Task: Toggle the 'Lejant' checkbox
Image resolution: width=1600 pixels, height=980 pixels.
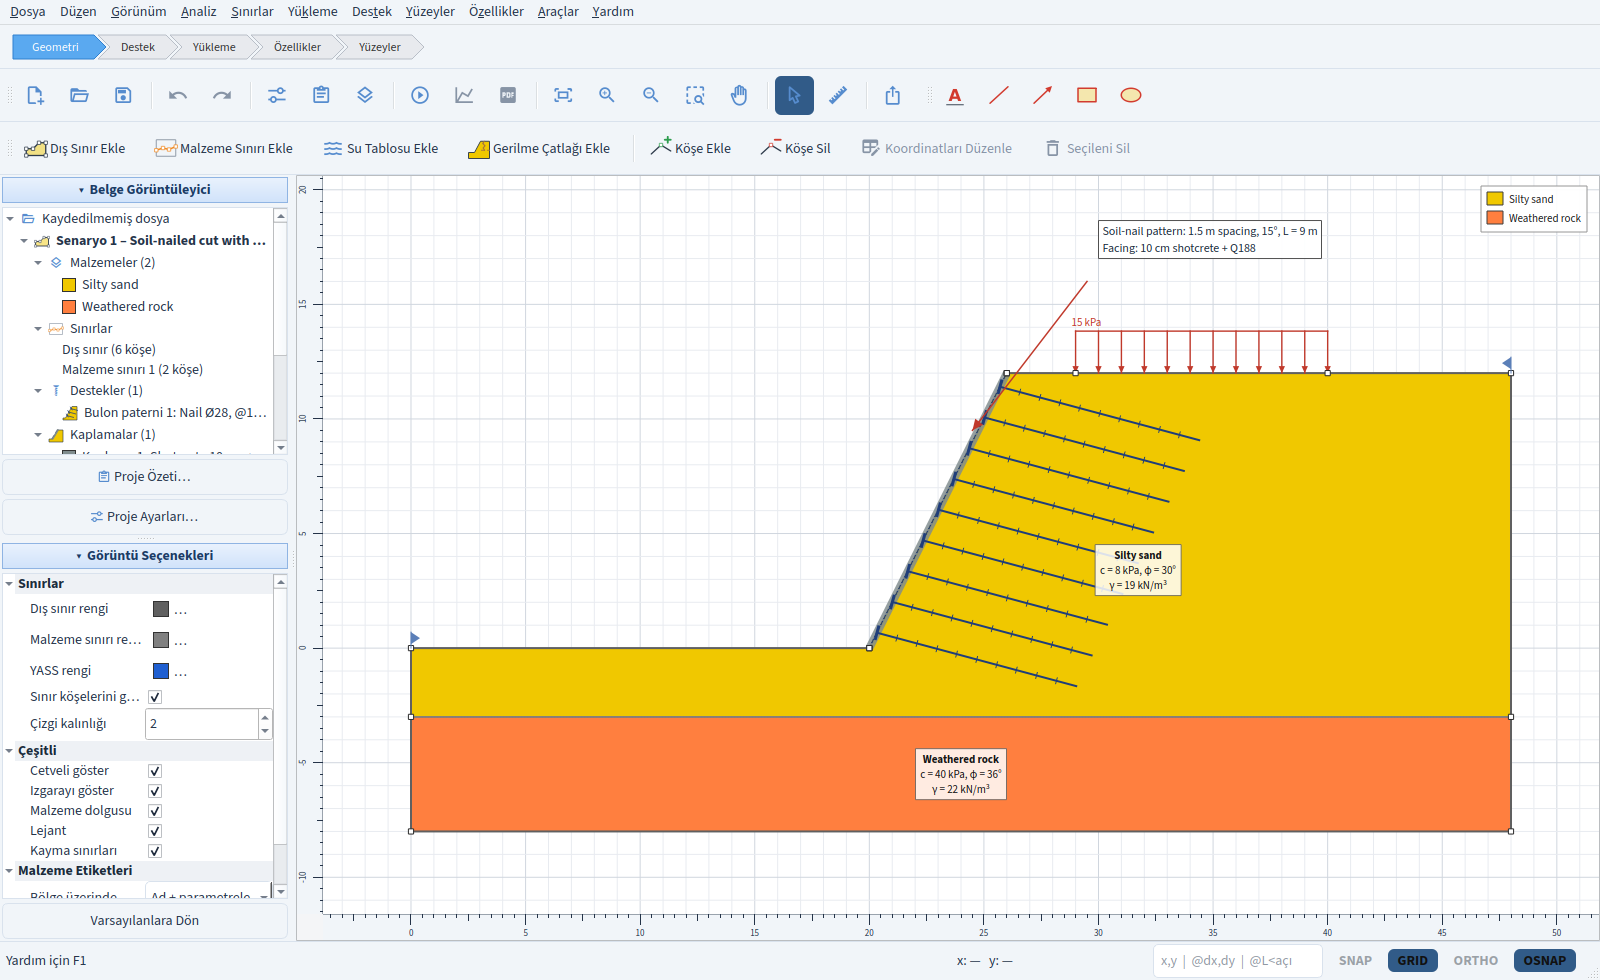Action: [x=155, y=831]
